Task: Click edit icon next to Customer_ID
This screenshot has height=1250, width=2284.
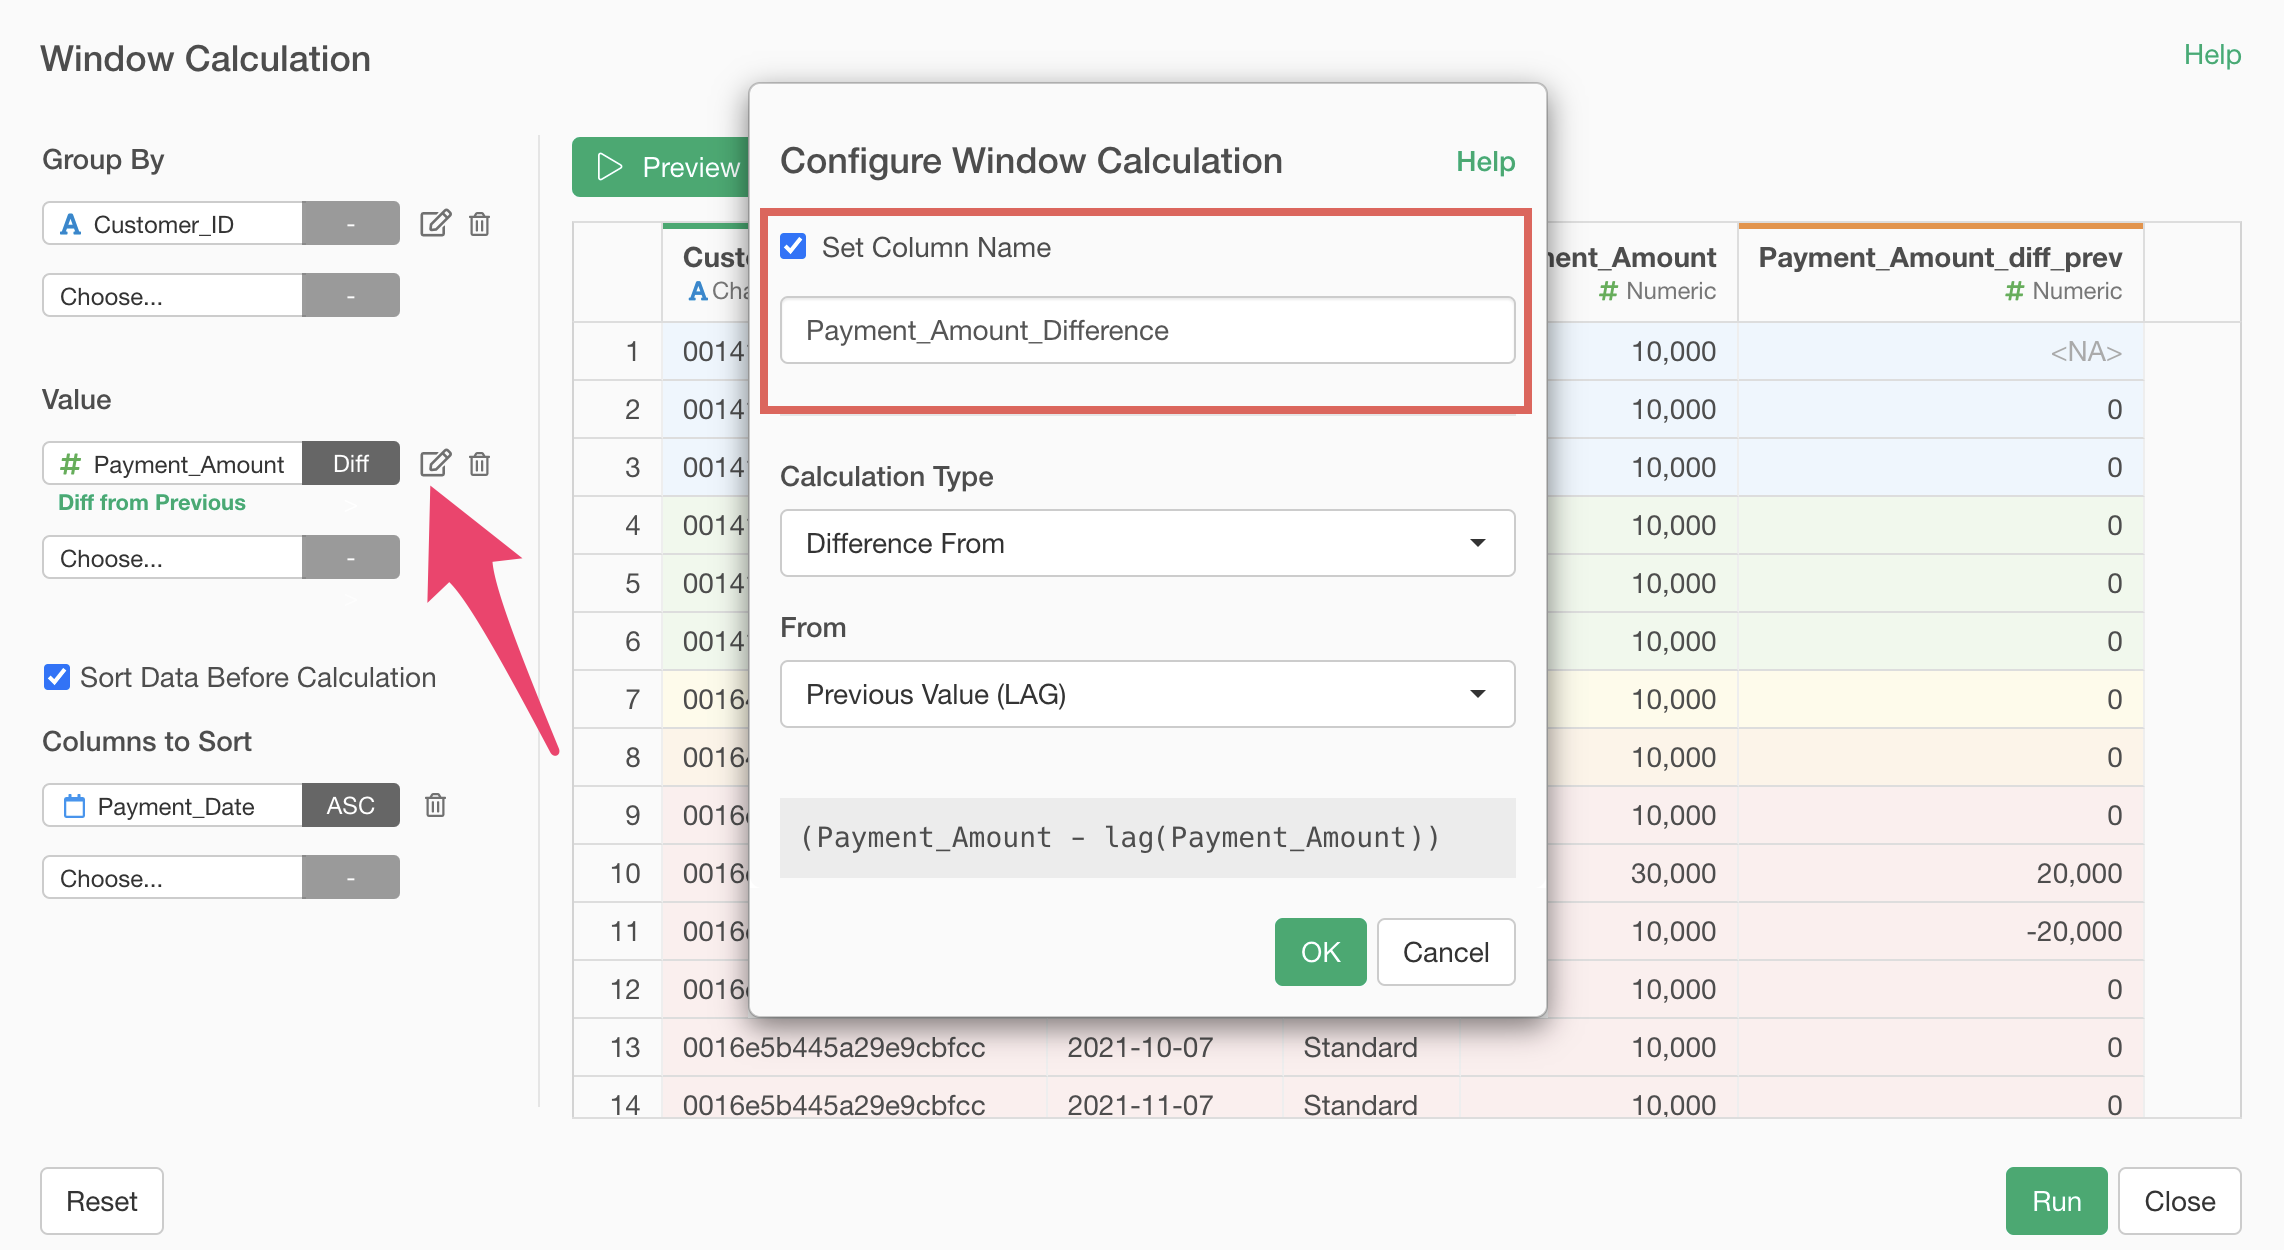Action: [x=435, y=223]
